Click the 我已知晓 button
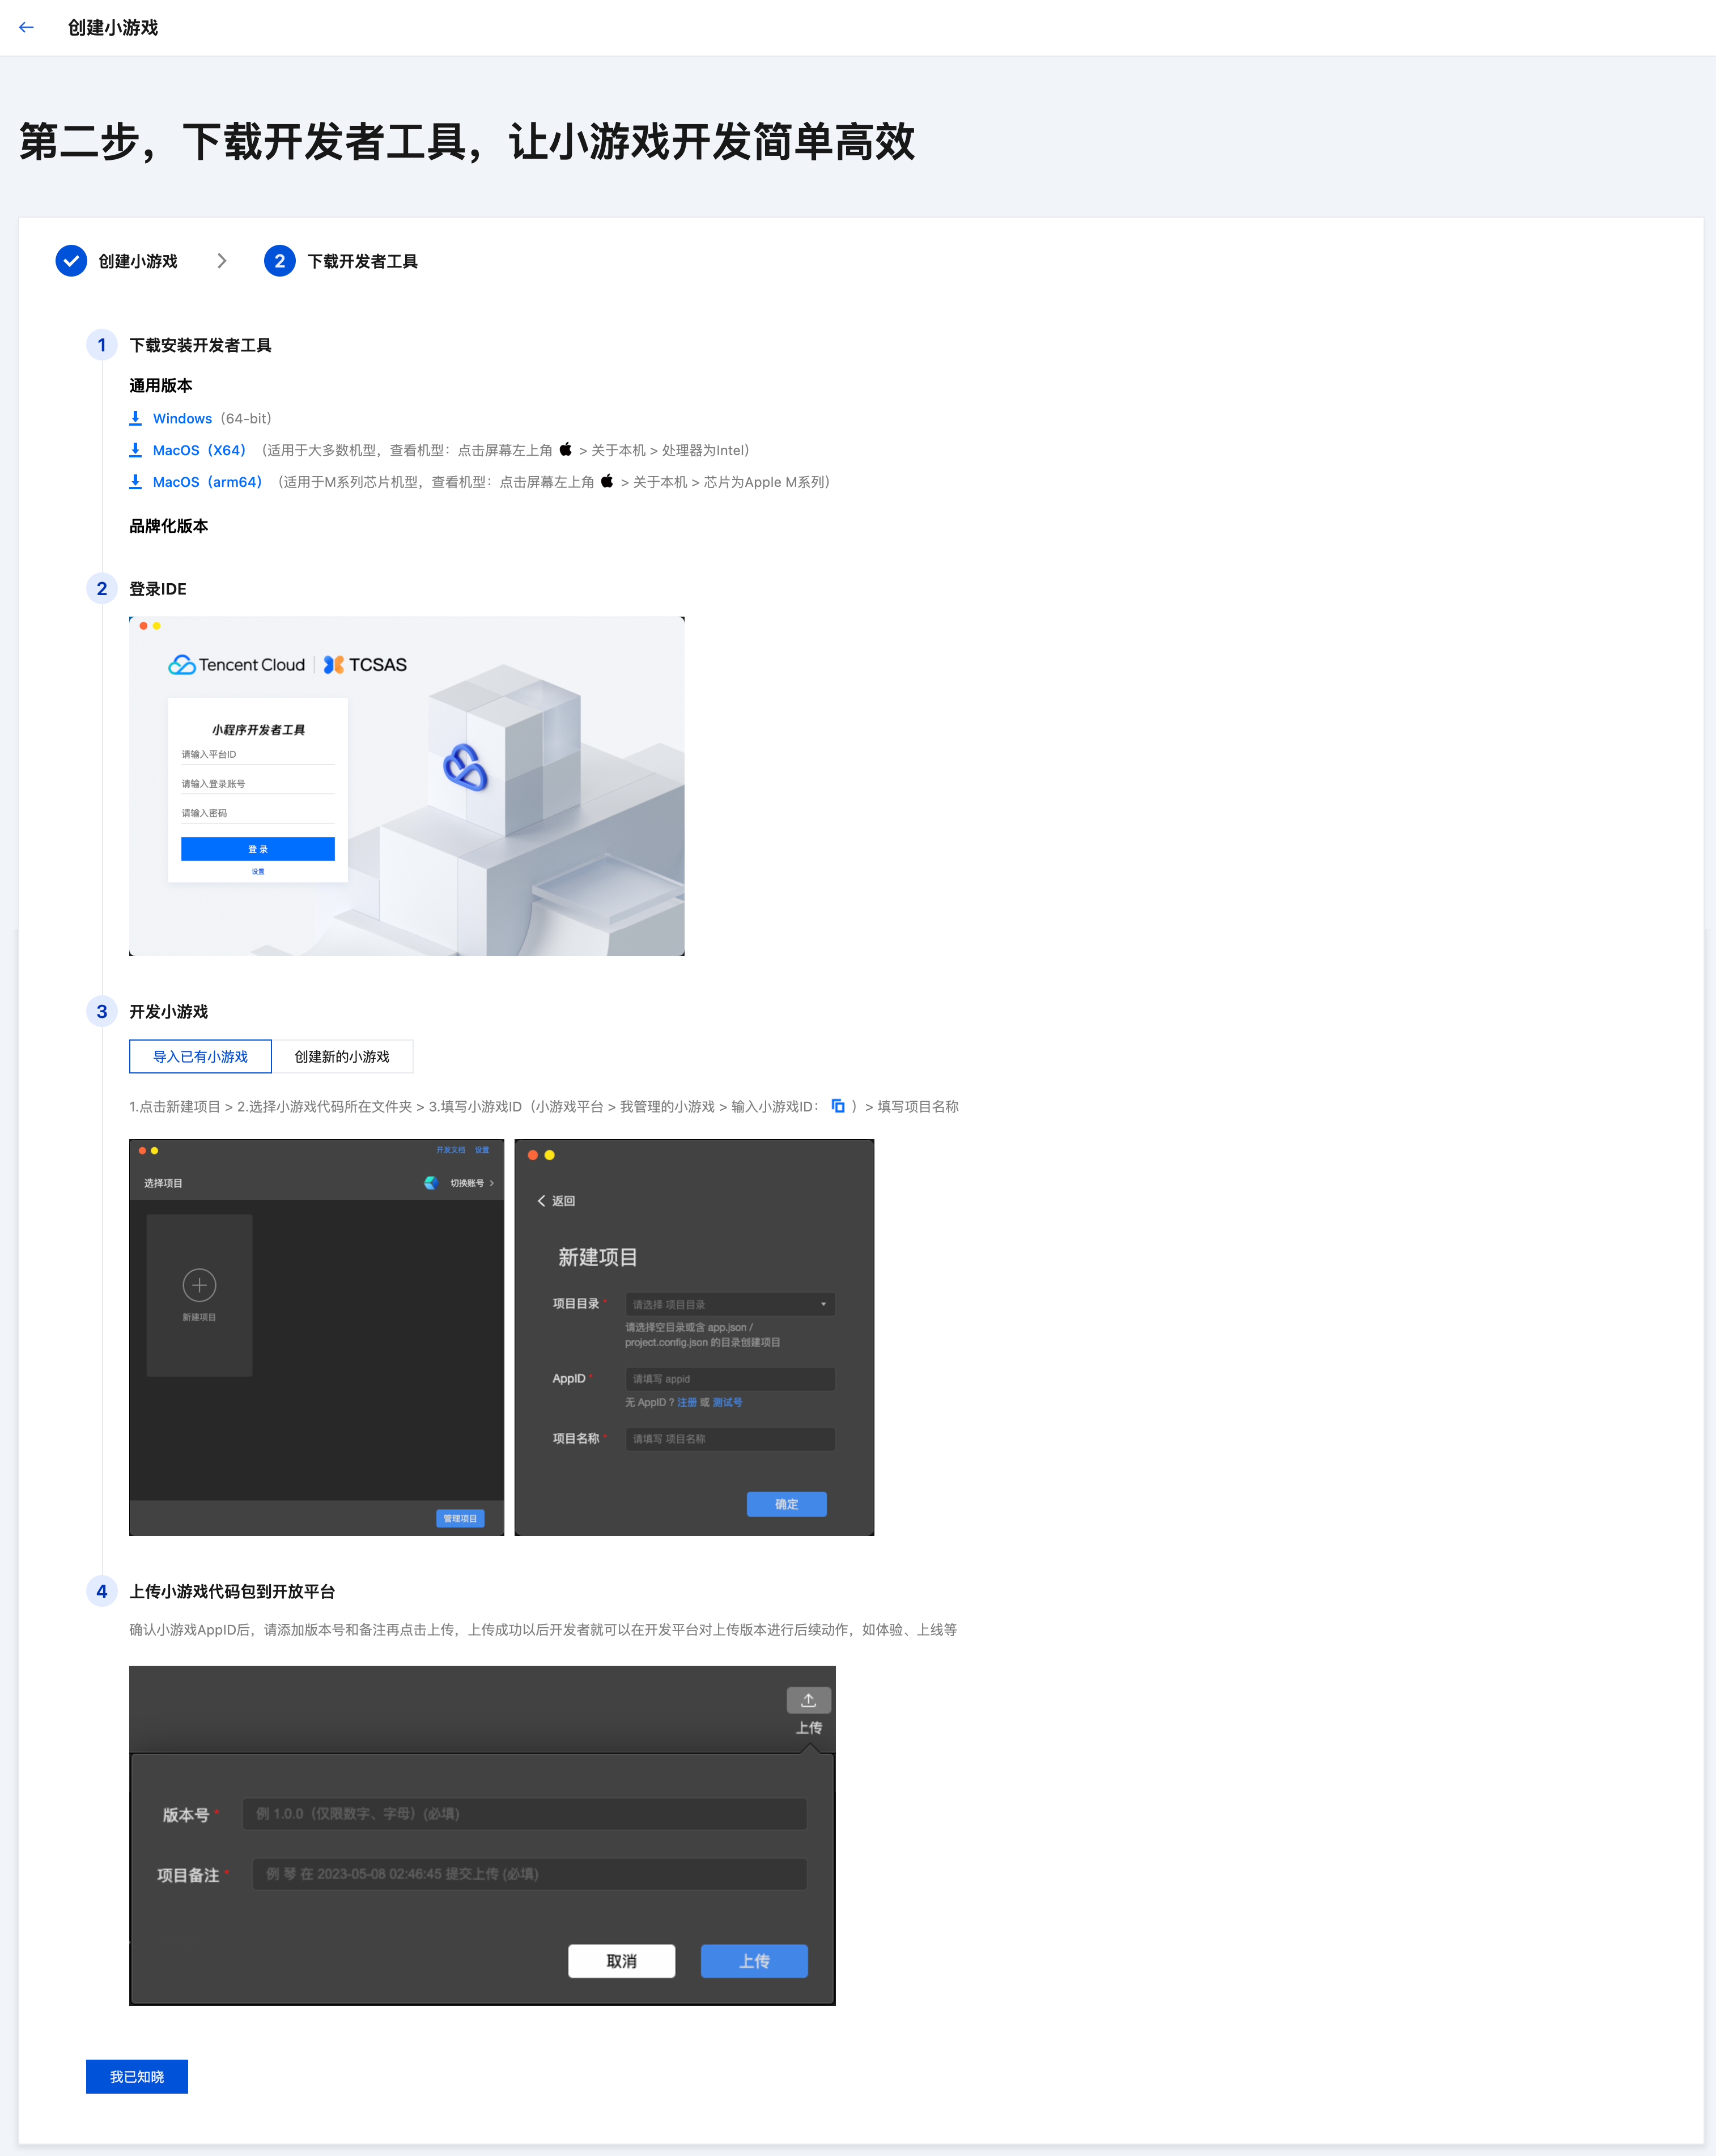 tap(137, 2076)
